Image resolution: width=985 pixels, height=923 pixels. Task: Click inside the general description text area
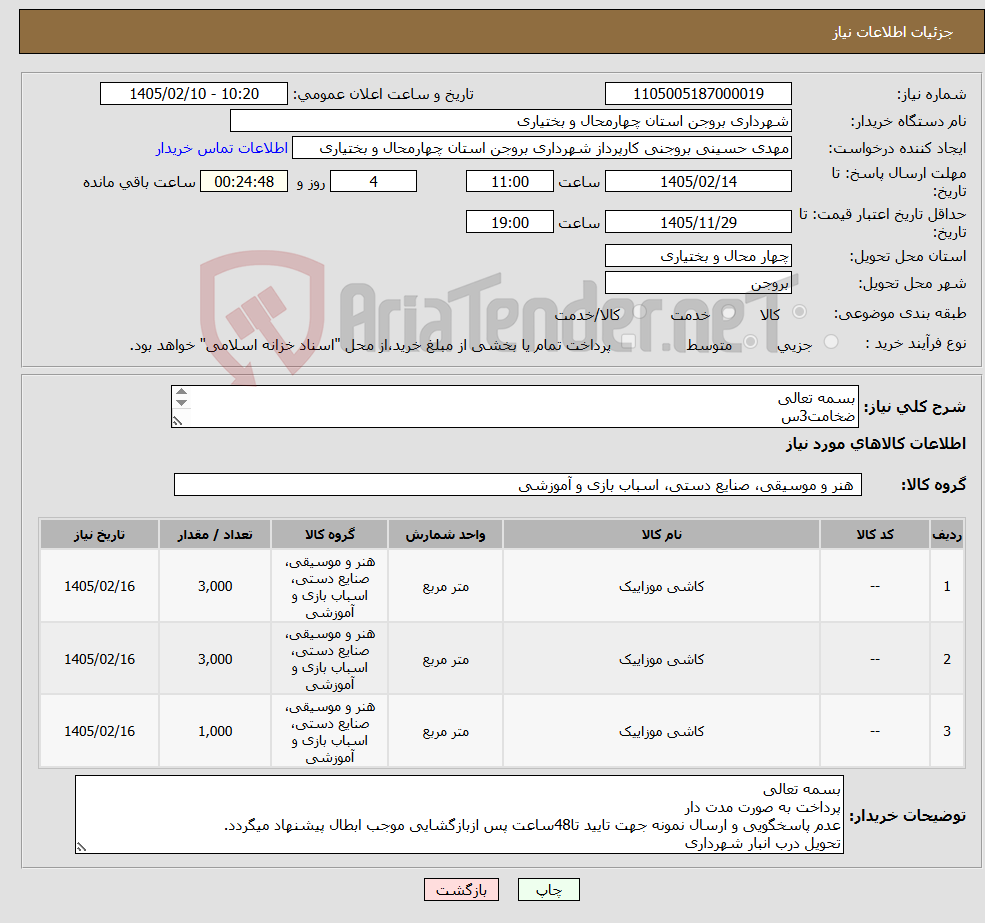514,407
